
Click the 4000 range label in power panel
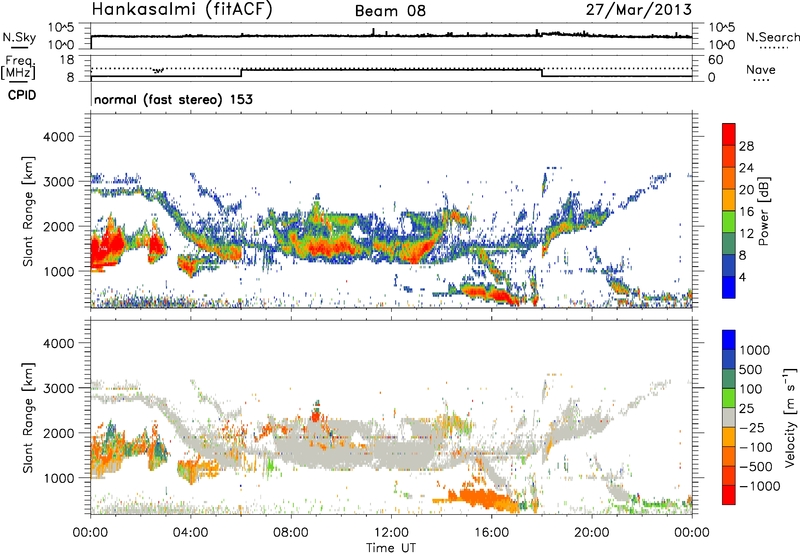[x=58, y=137]
